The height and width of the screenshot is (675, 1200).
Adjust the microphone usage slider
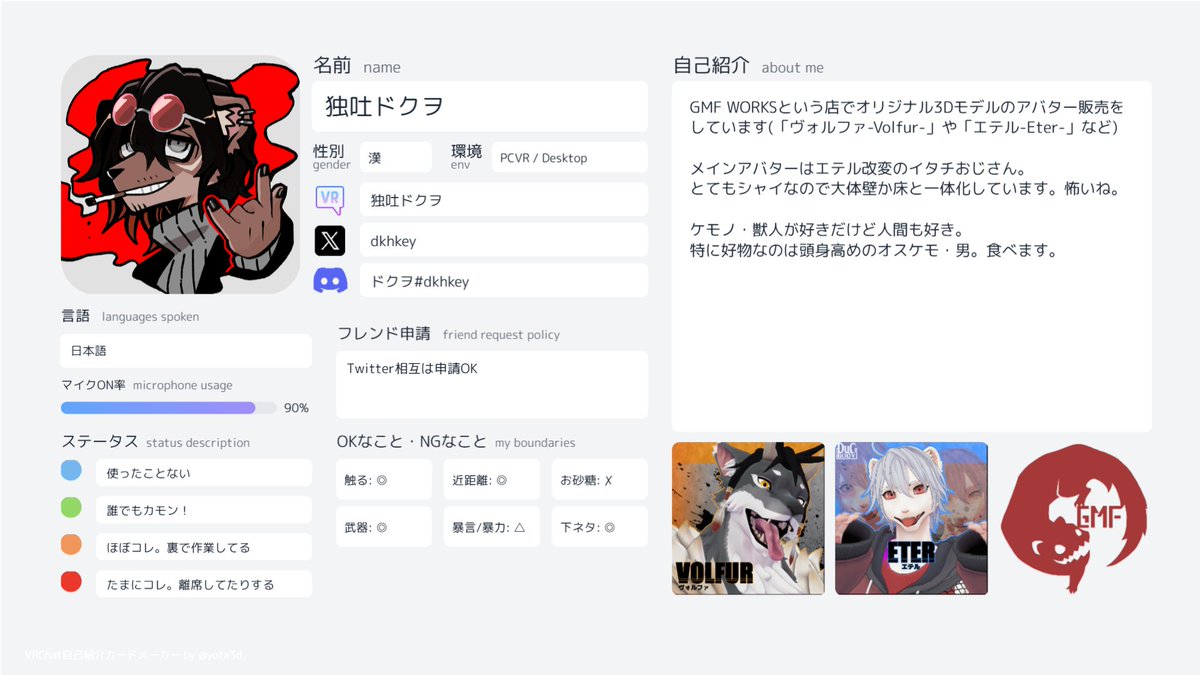click(168, 407)
